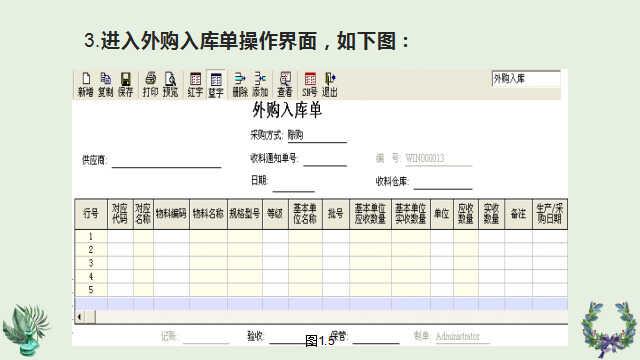The width and height of the screenshot is (640, 360).
Task: Click the 行号 column header
Action: [x=91, y=214]
